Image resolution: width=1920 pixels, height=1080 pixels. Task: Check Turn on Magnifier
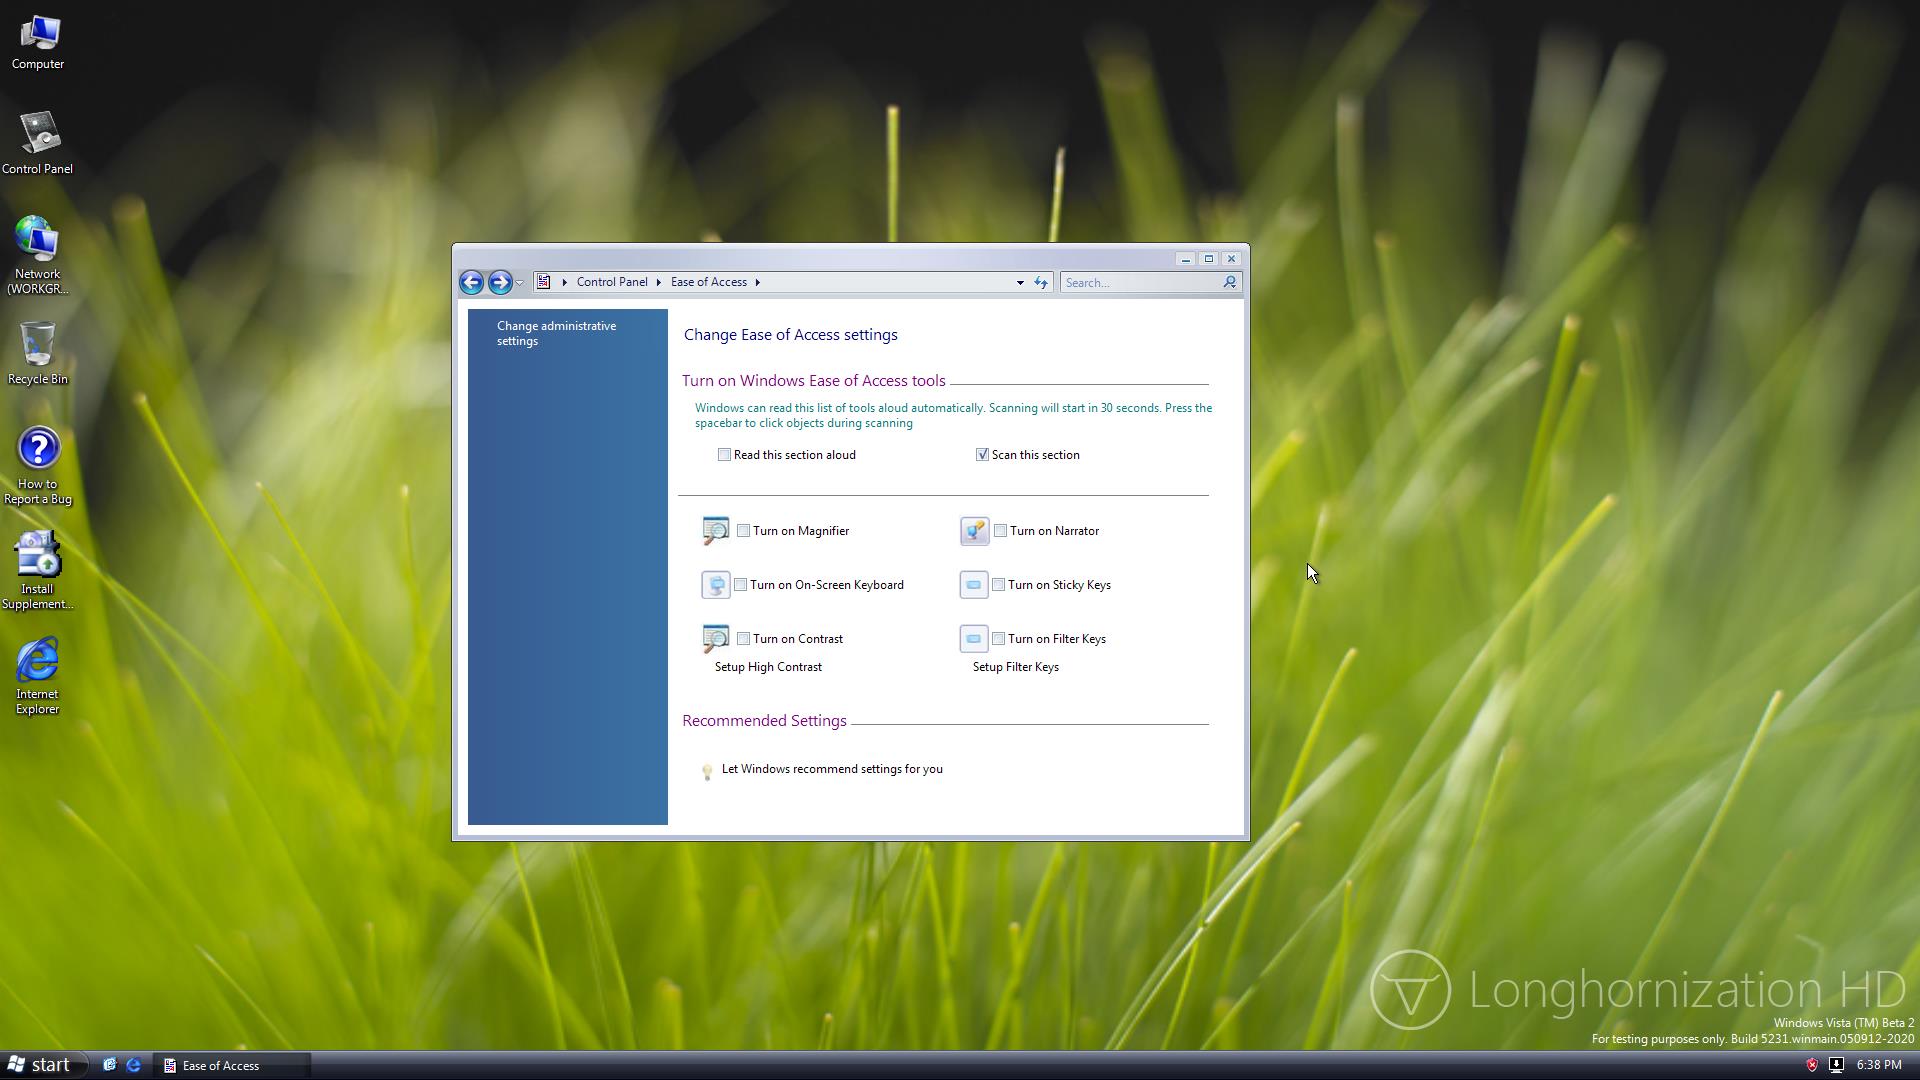(x=743, y=531)
